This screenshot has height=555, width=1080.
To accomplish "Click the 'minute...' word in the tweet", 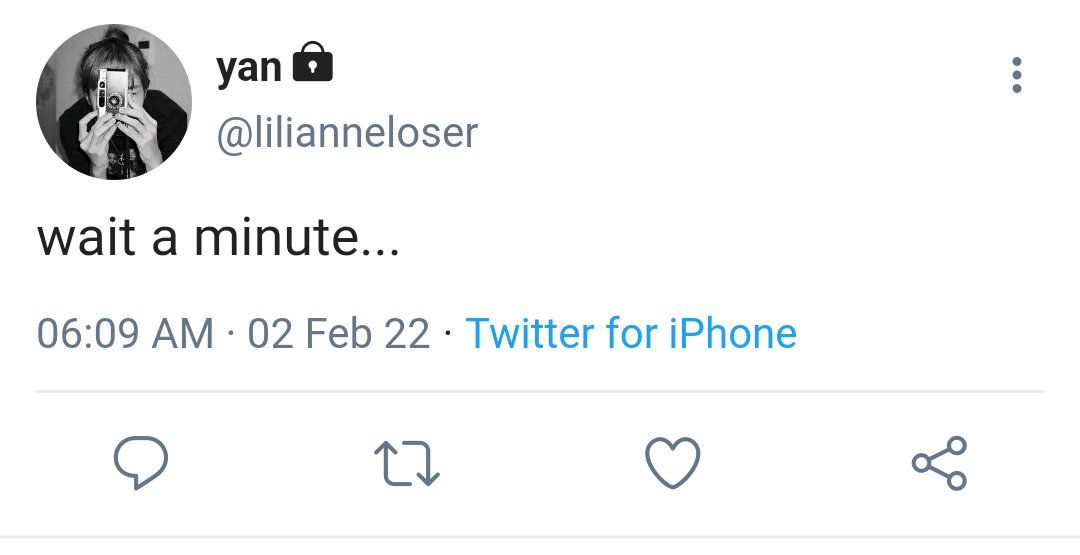I will [x=297, y=237].
